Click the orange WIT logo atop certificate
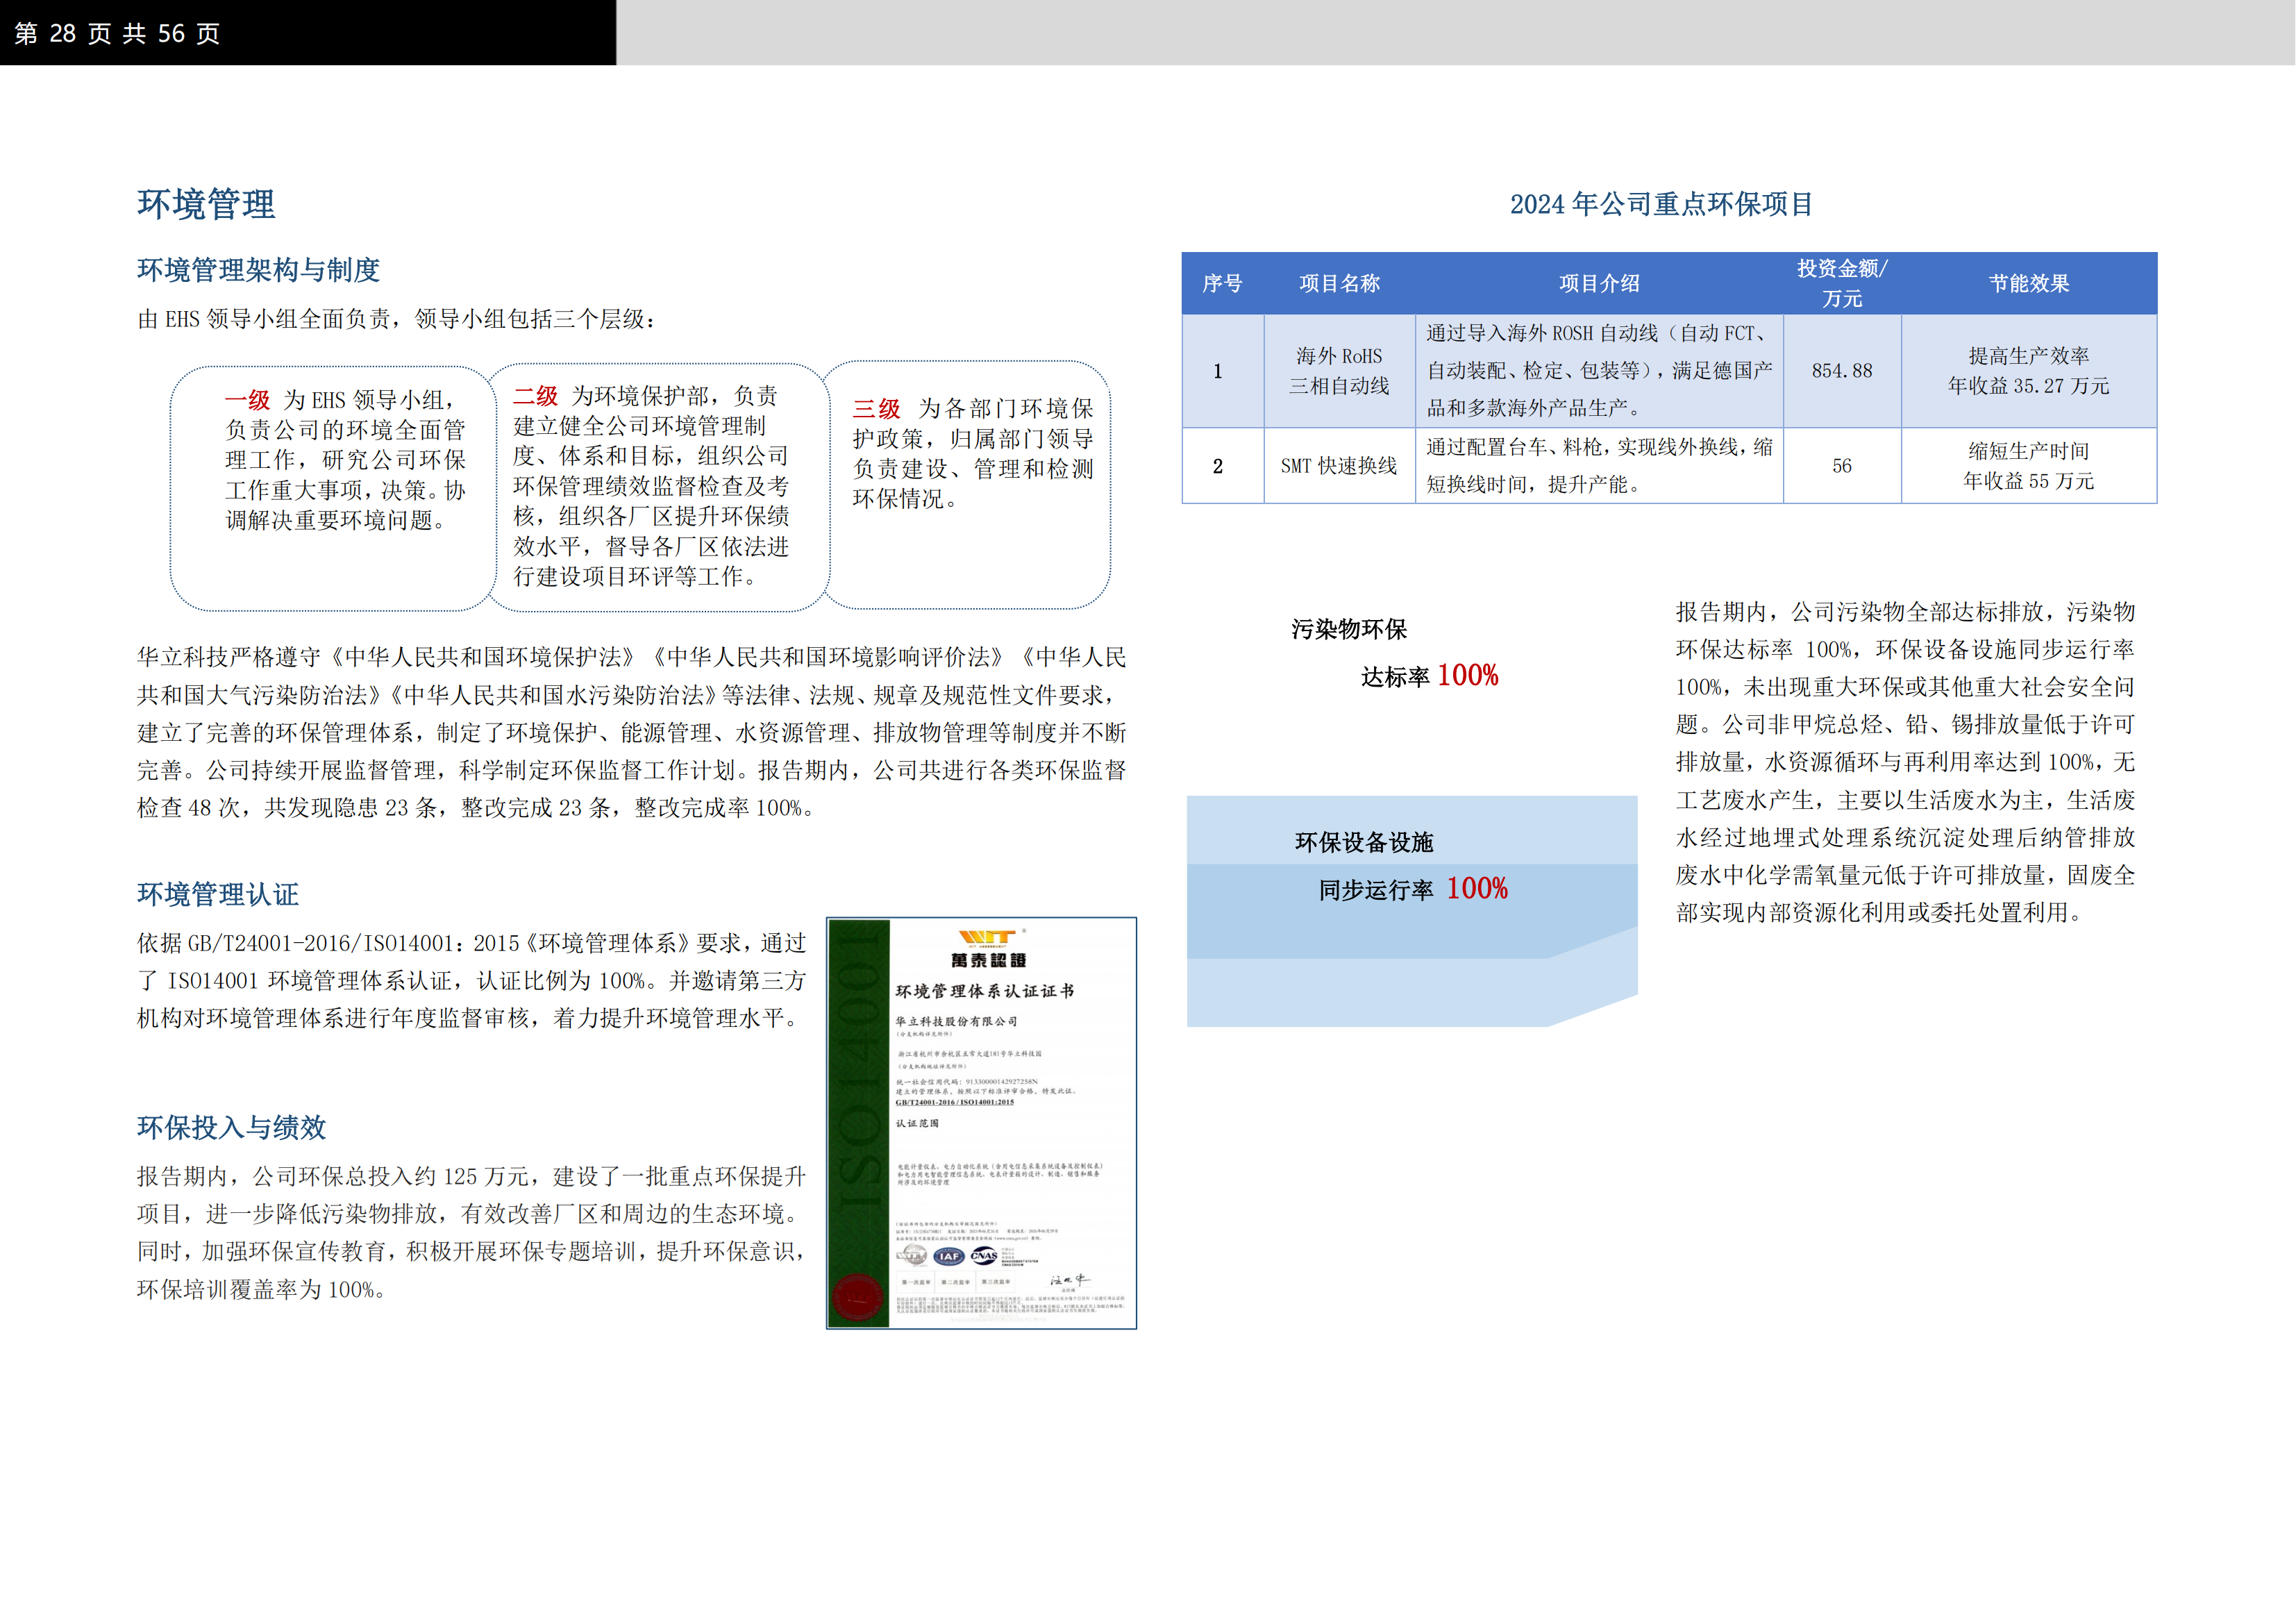Screen dimensions: 2296x1624 click(x=987, y=937)
